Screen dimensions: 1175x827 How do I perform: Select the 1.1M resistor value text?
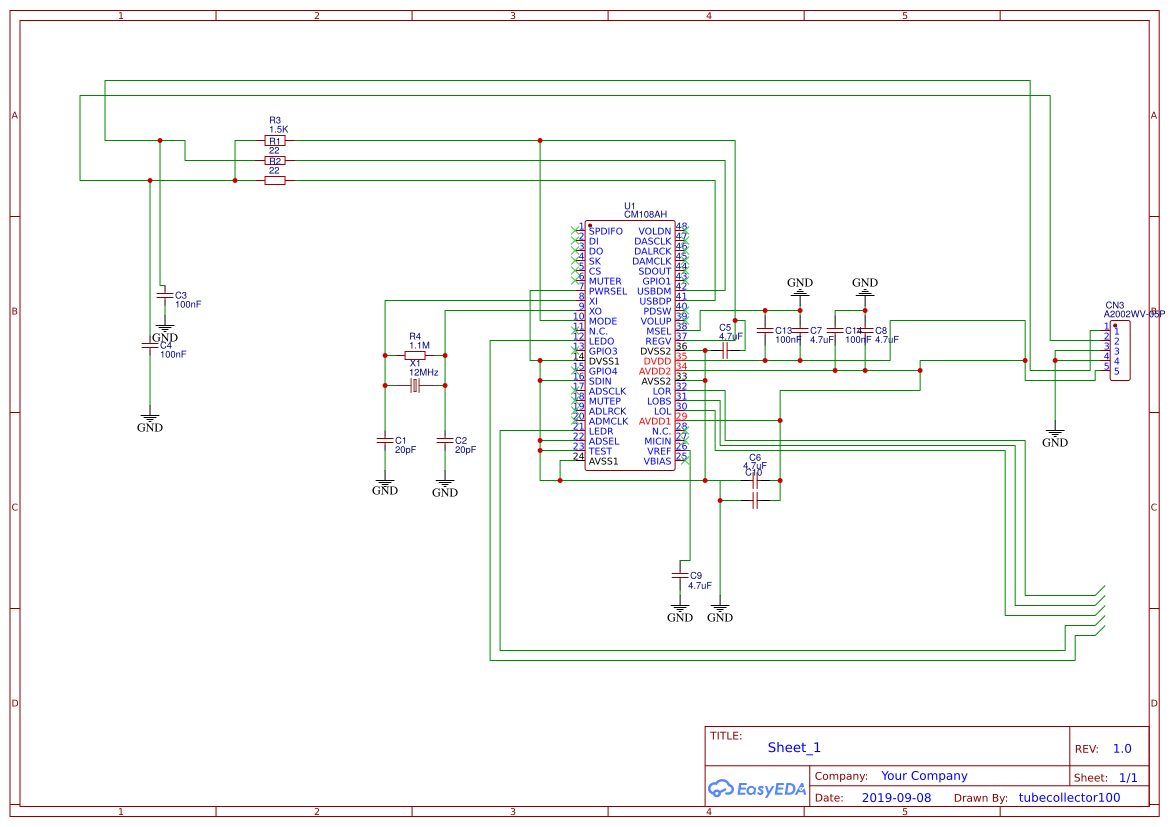pyautogui.click(x=419, y=346)
